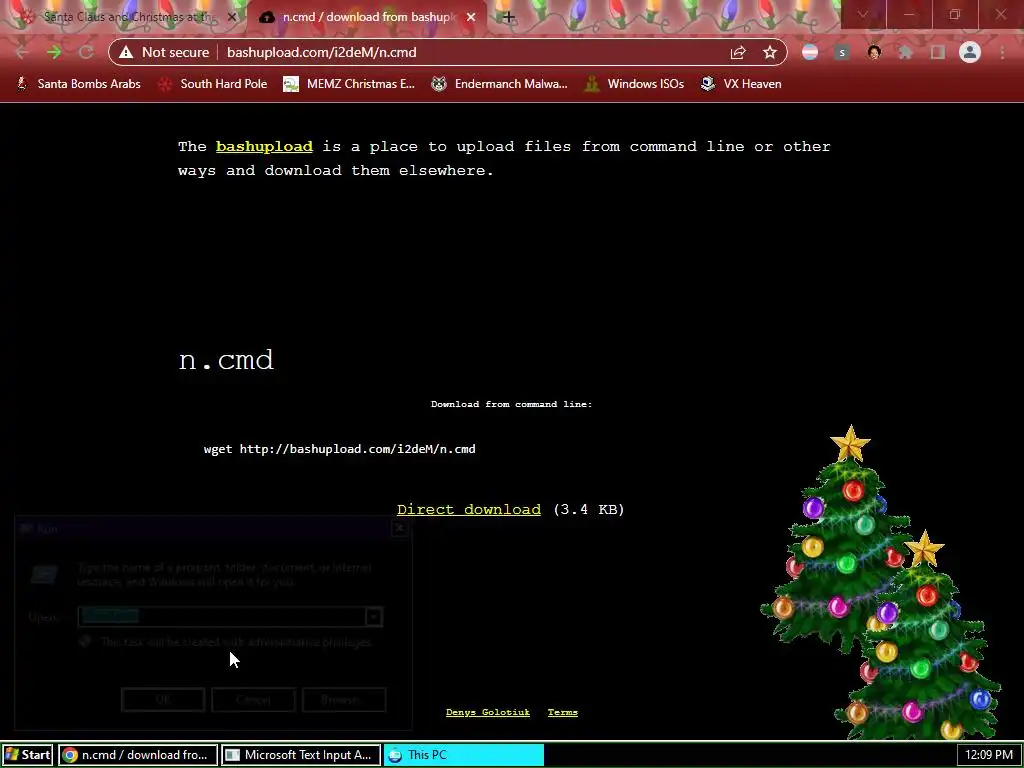
Task: Open the Terms footer link
Action: pos(563,712)
